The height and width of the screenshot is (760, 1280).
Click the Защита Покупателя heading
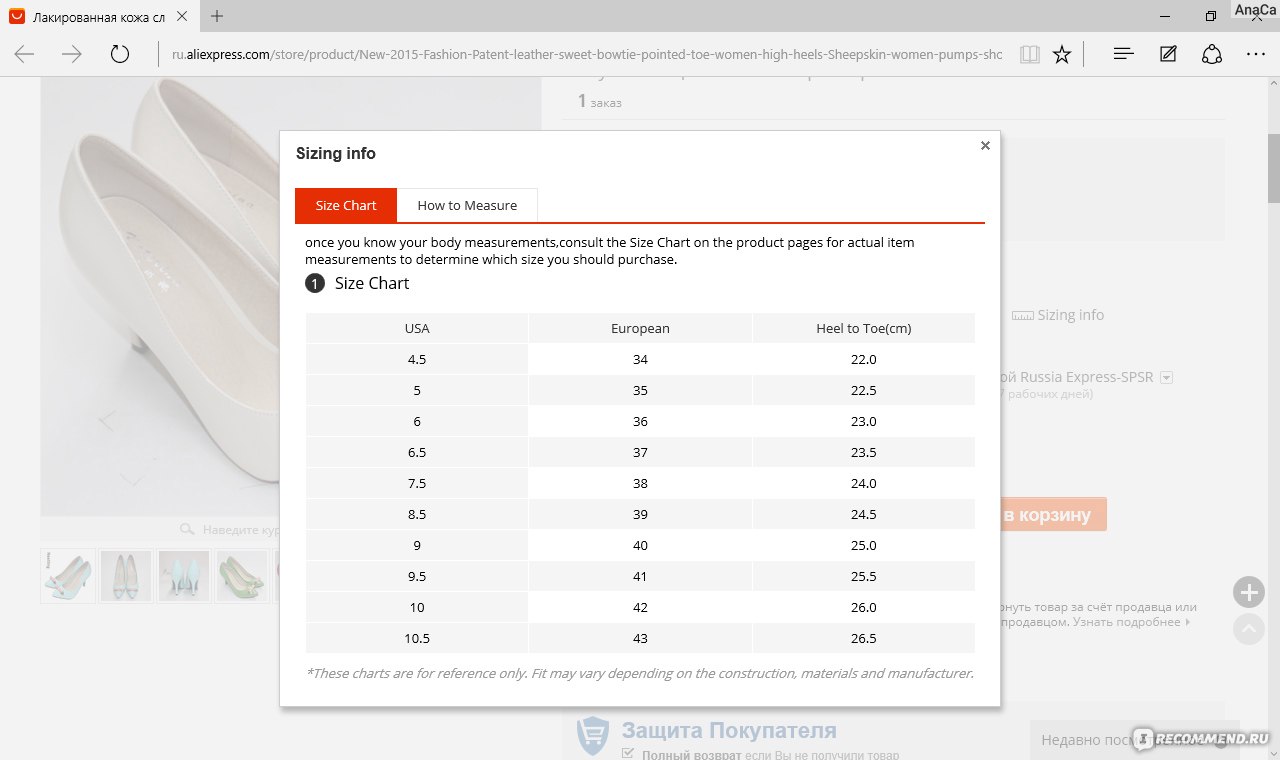(729, 730)
